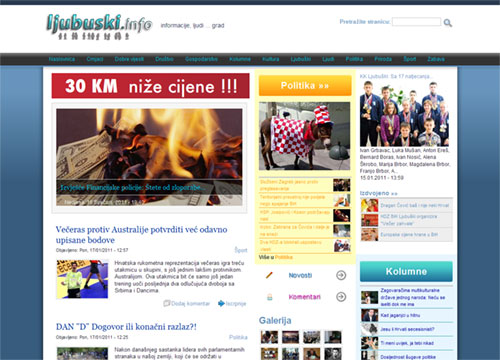Go to Kultura in the navigation bar

pos(271,59)
